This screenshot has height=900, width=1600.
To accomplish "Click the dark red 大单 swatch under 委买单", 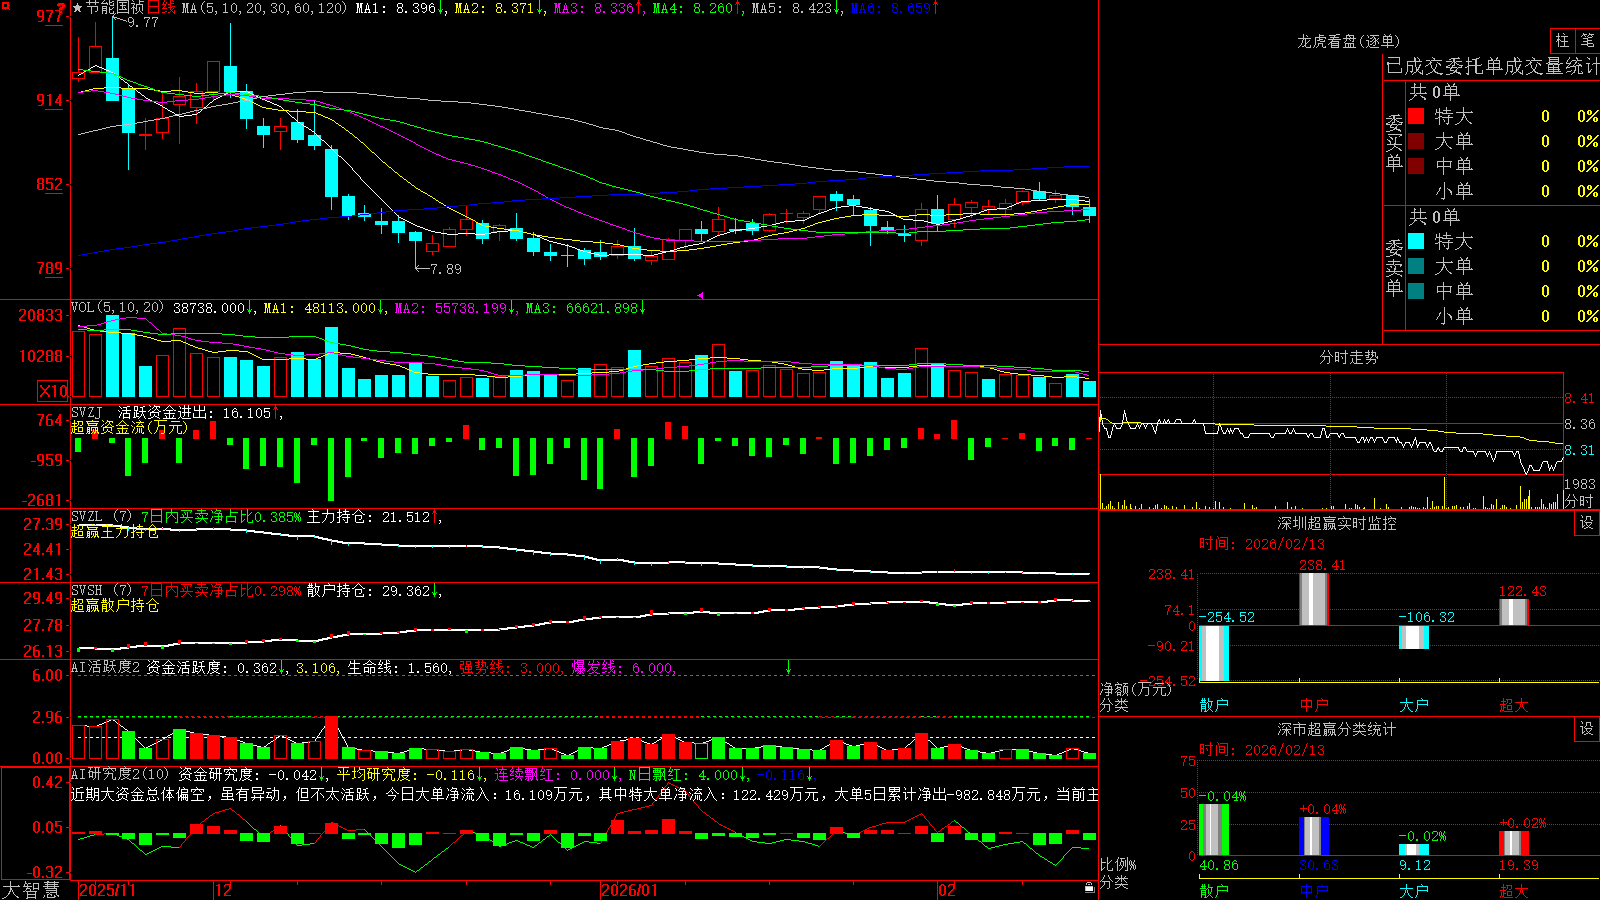I will tap(1416, 141).
